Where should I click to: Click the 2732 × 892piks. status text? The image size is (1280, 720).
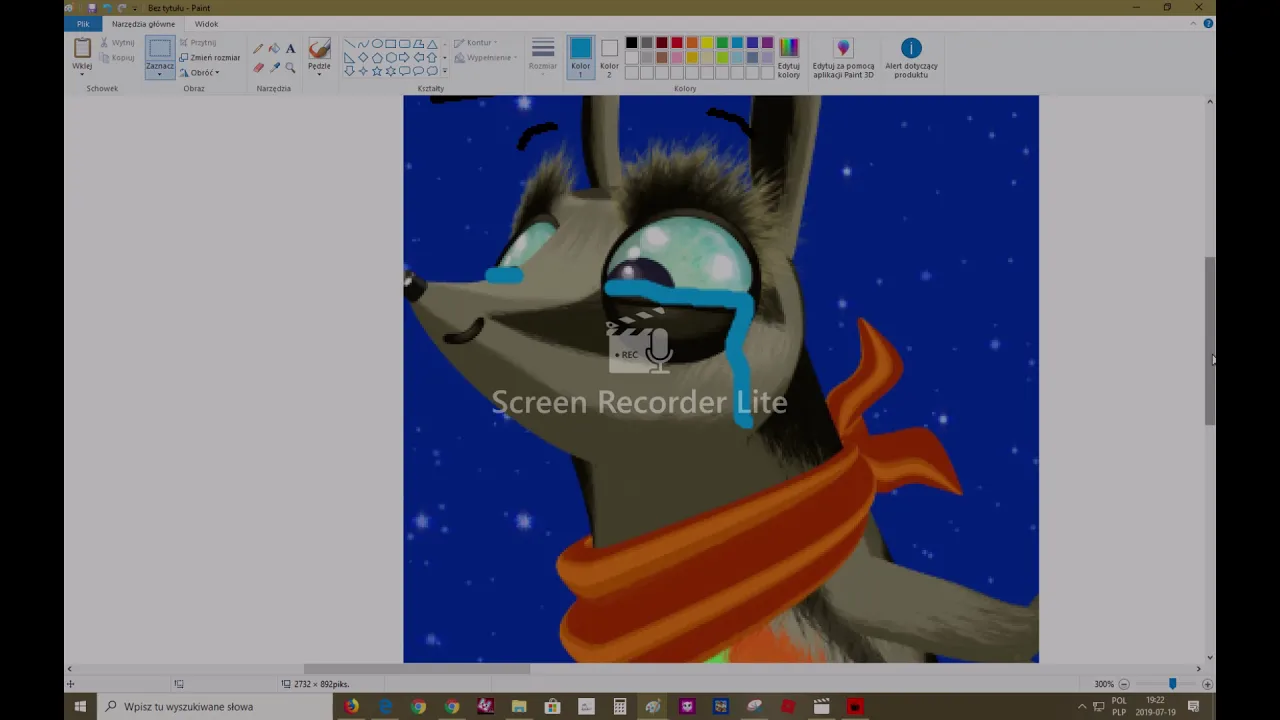coord(321,684)
